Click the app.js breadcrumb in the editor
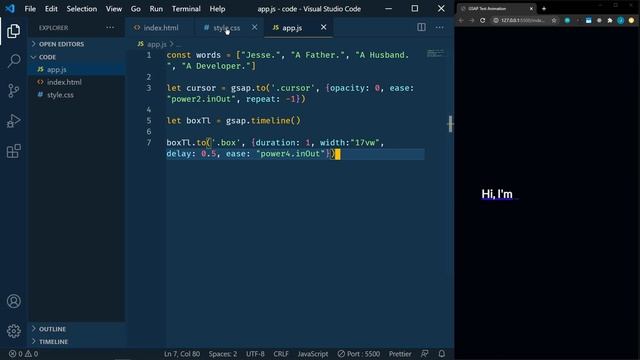 (x=156, y=44)
